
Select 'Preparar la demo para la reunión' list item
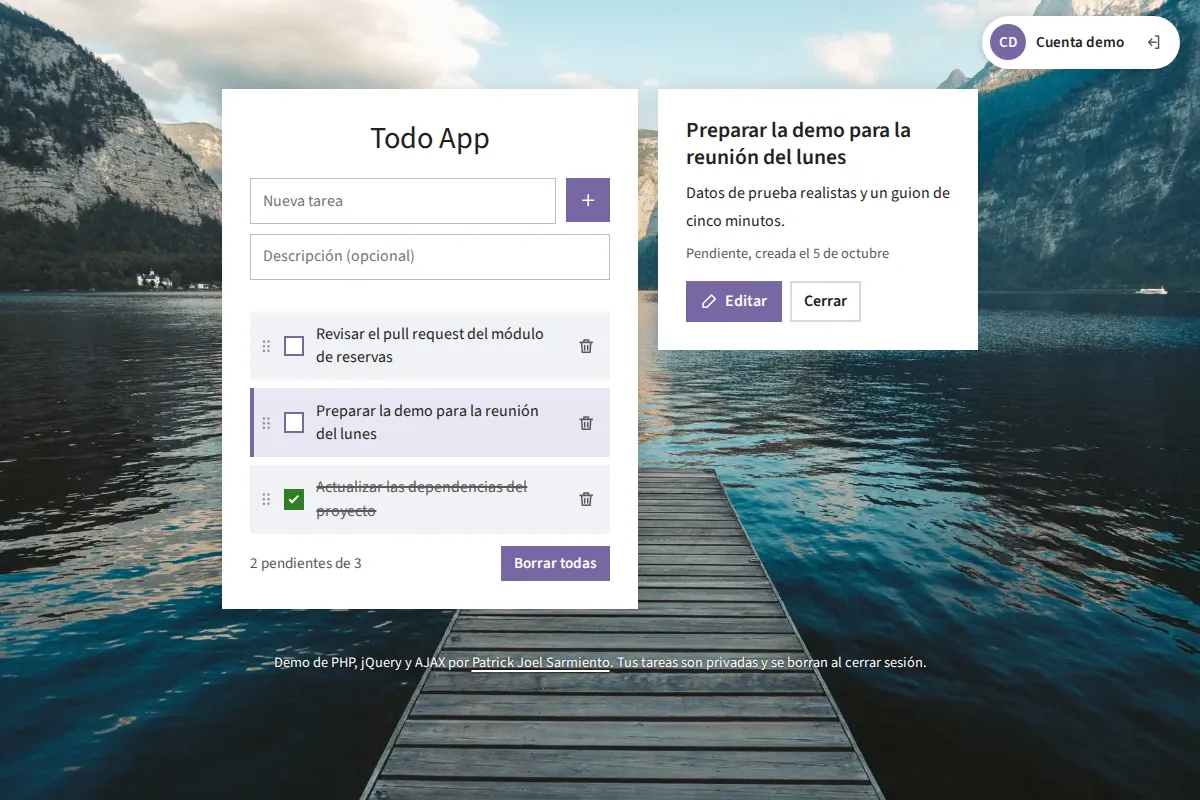[430, 423]
